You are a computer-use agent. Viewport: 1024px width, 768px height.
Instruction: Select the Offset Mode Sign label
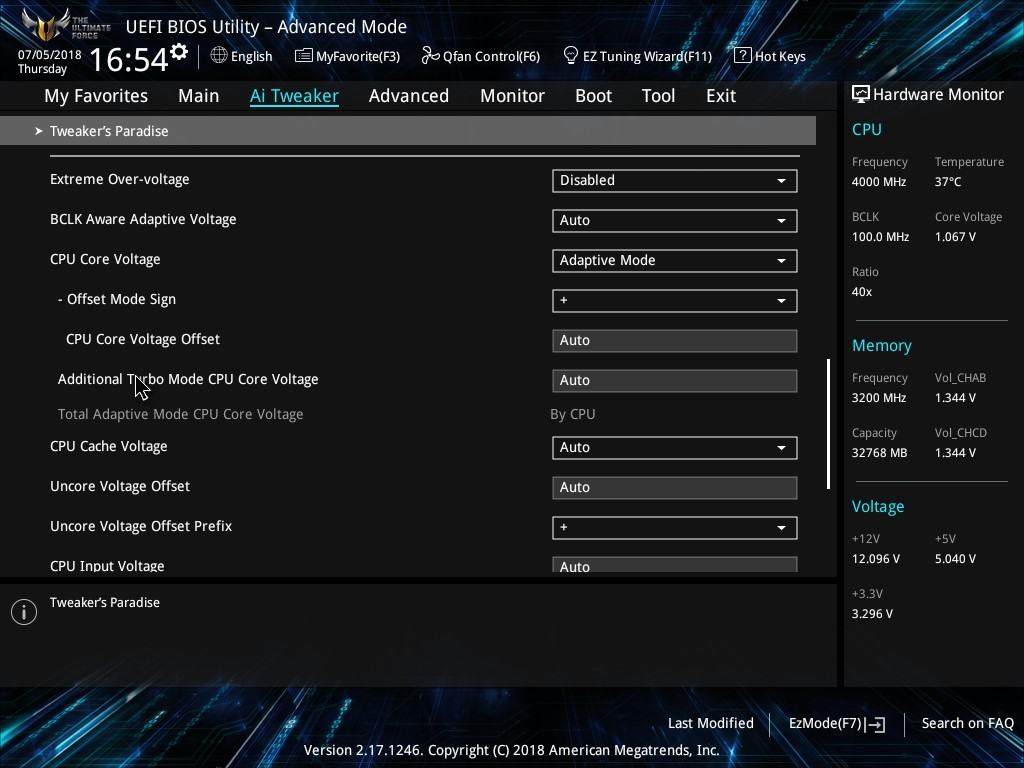(x=117, y=299)
